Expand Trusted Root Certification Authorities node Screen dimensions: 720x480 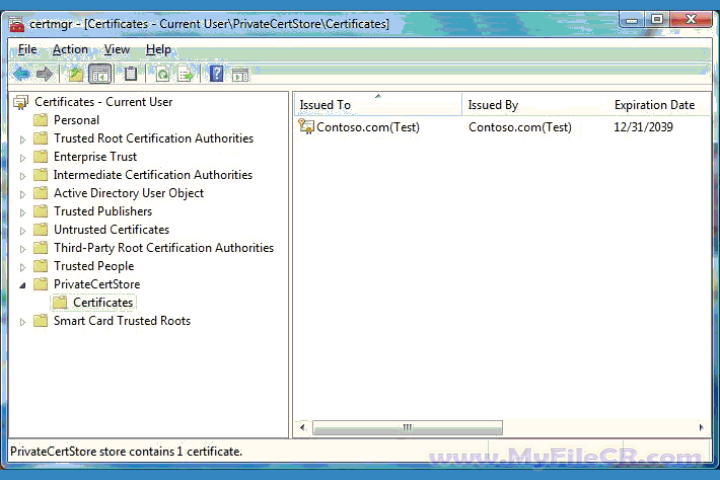click(x=22, y=139)
